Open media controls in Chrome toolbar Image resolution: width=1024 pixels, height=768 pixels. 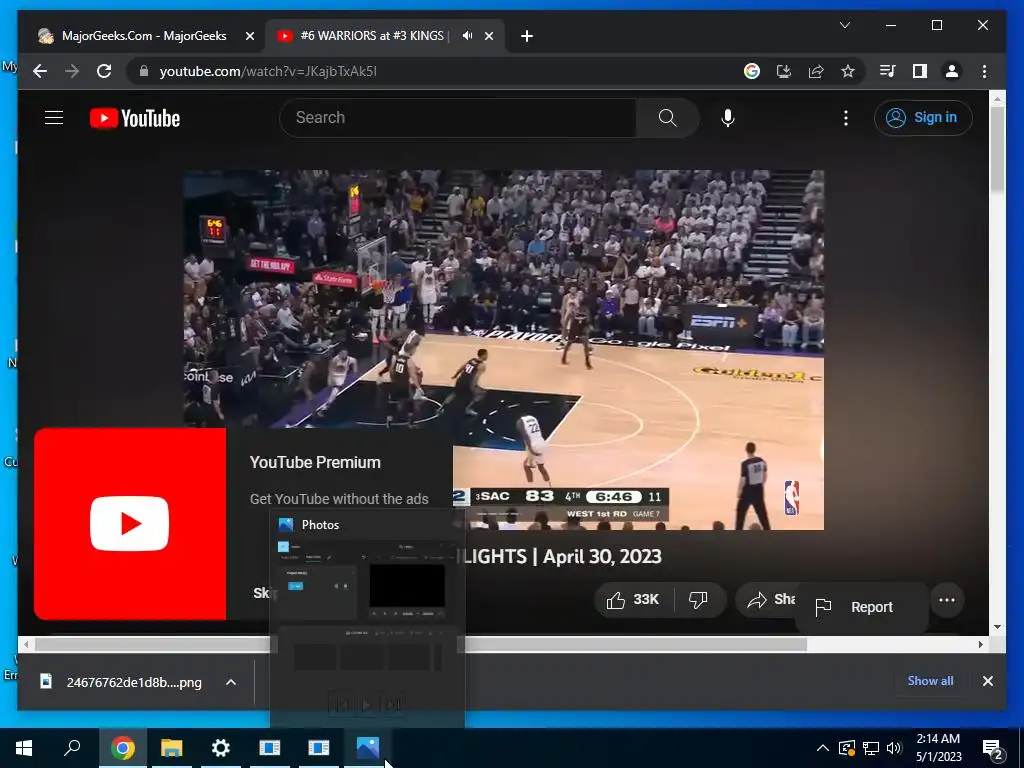click(x=888, y=71)
